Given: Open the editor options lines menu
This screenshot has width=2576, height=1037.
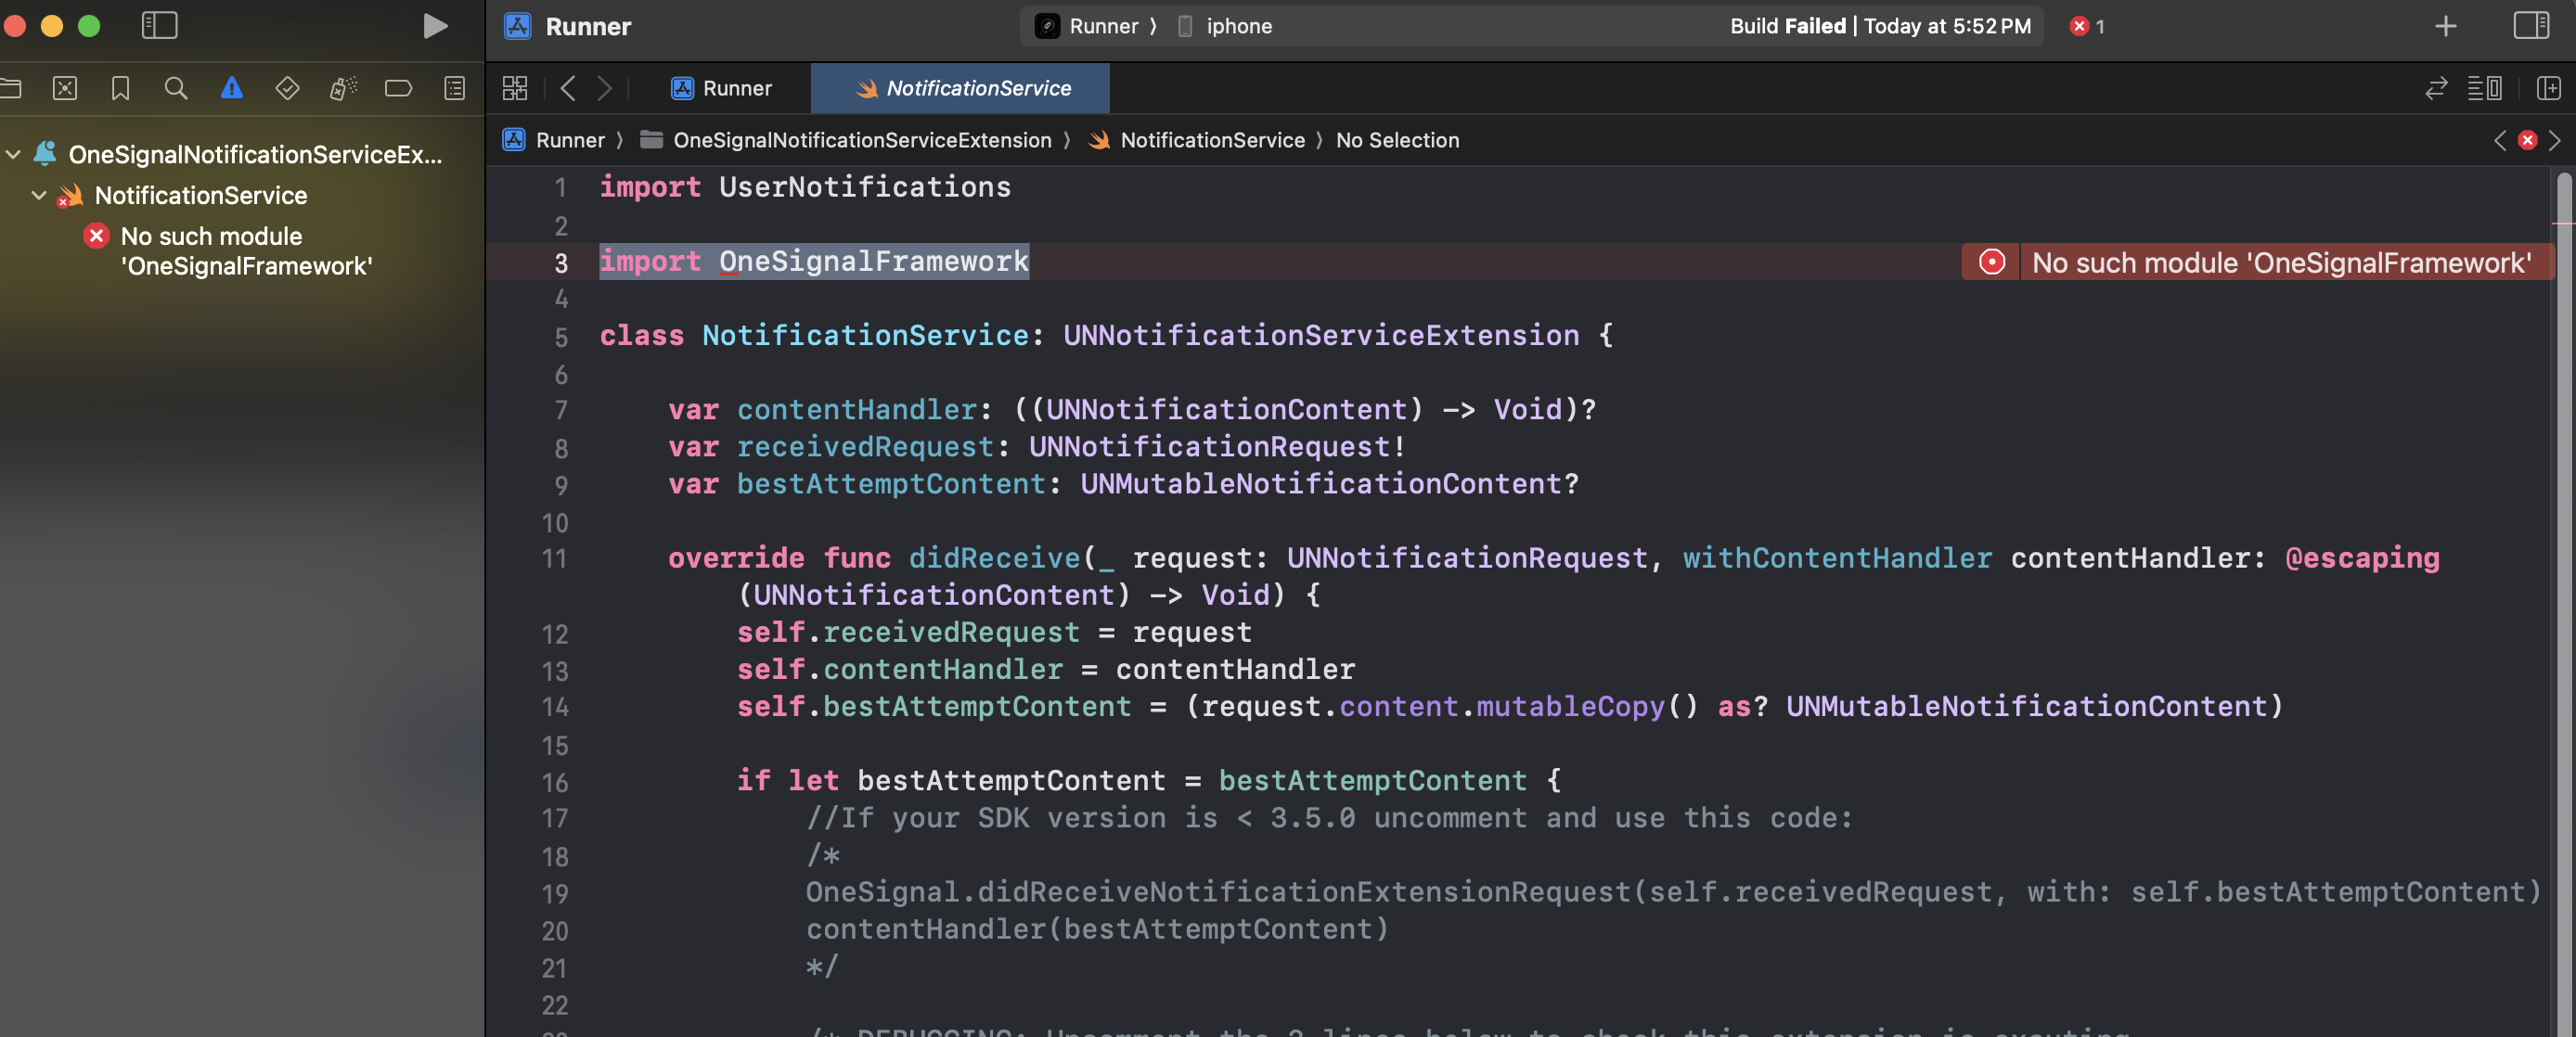Looking at the screenshot, I should tap(2484, 88).
